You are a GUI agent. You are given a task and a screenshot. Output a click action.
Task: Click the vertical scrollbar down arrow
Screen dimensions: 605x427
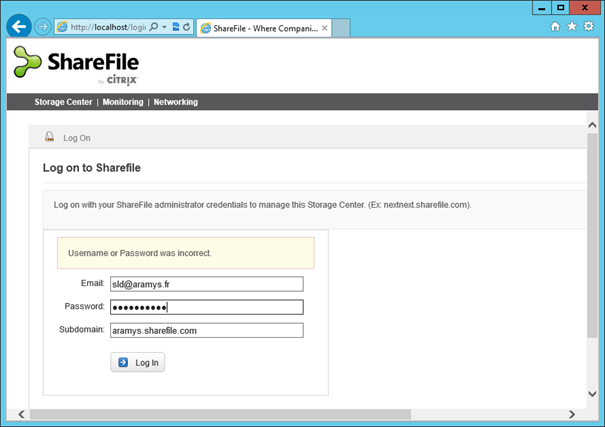tap(592, 394)
